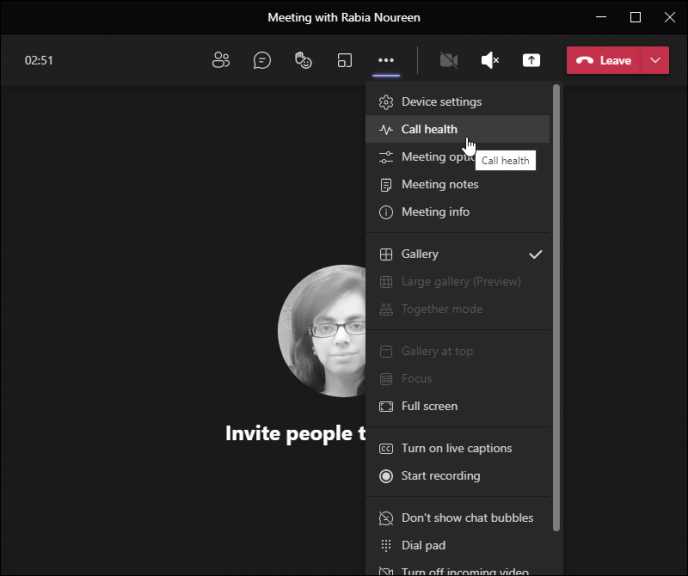
Task: Open Device settings from menu
Action: pos(457,102)
